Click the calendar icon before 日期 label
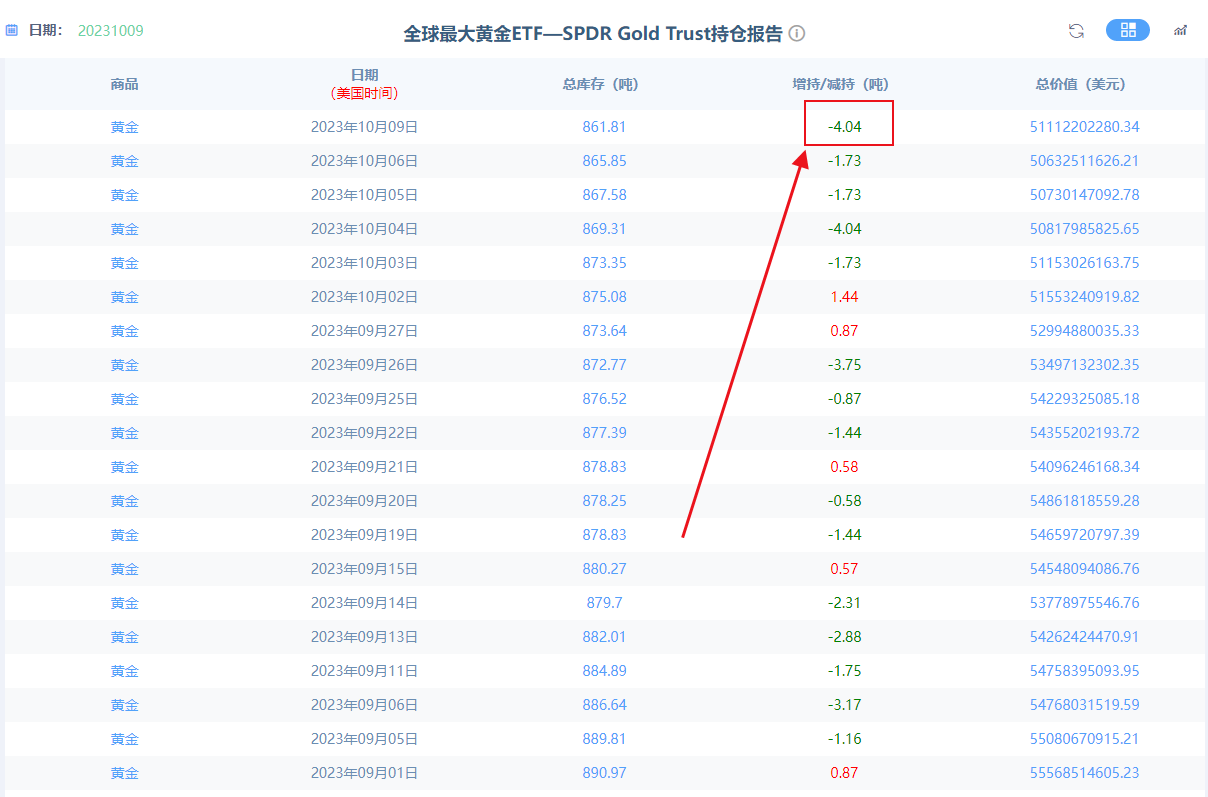Image resolution: width=1208 pixels, height=797 pixels. point(13,30)
